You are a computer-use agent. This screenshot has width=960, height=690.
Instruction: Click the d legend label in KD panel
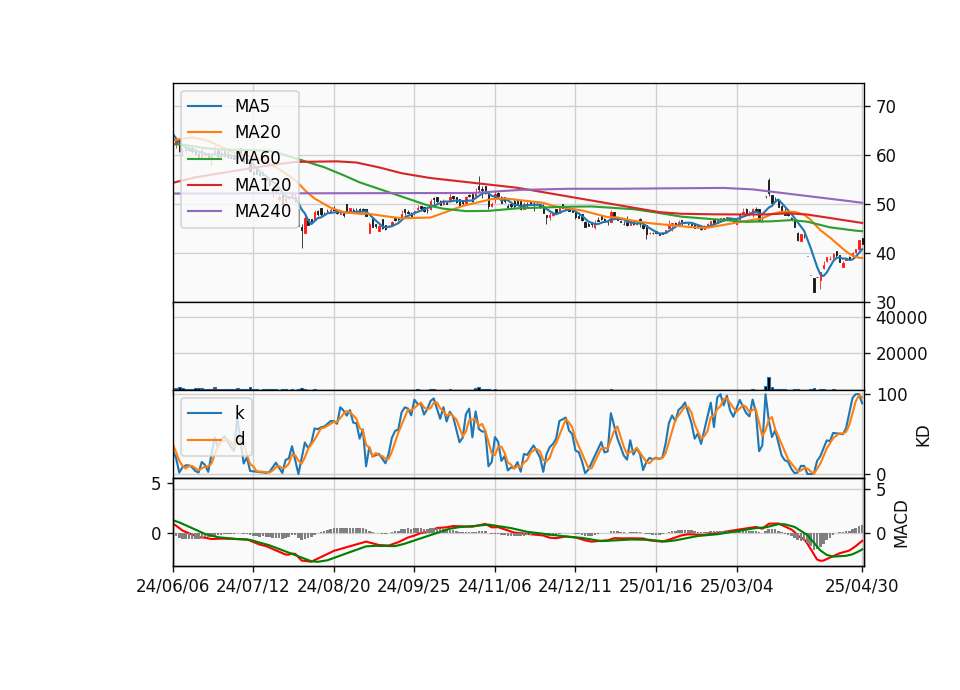point(240,439)
